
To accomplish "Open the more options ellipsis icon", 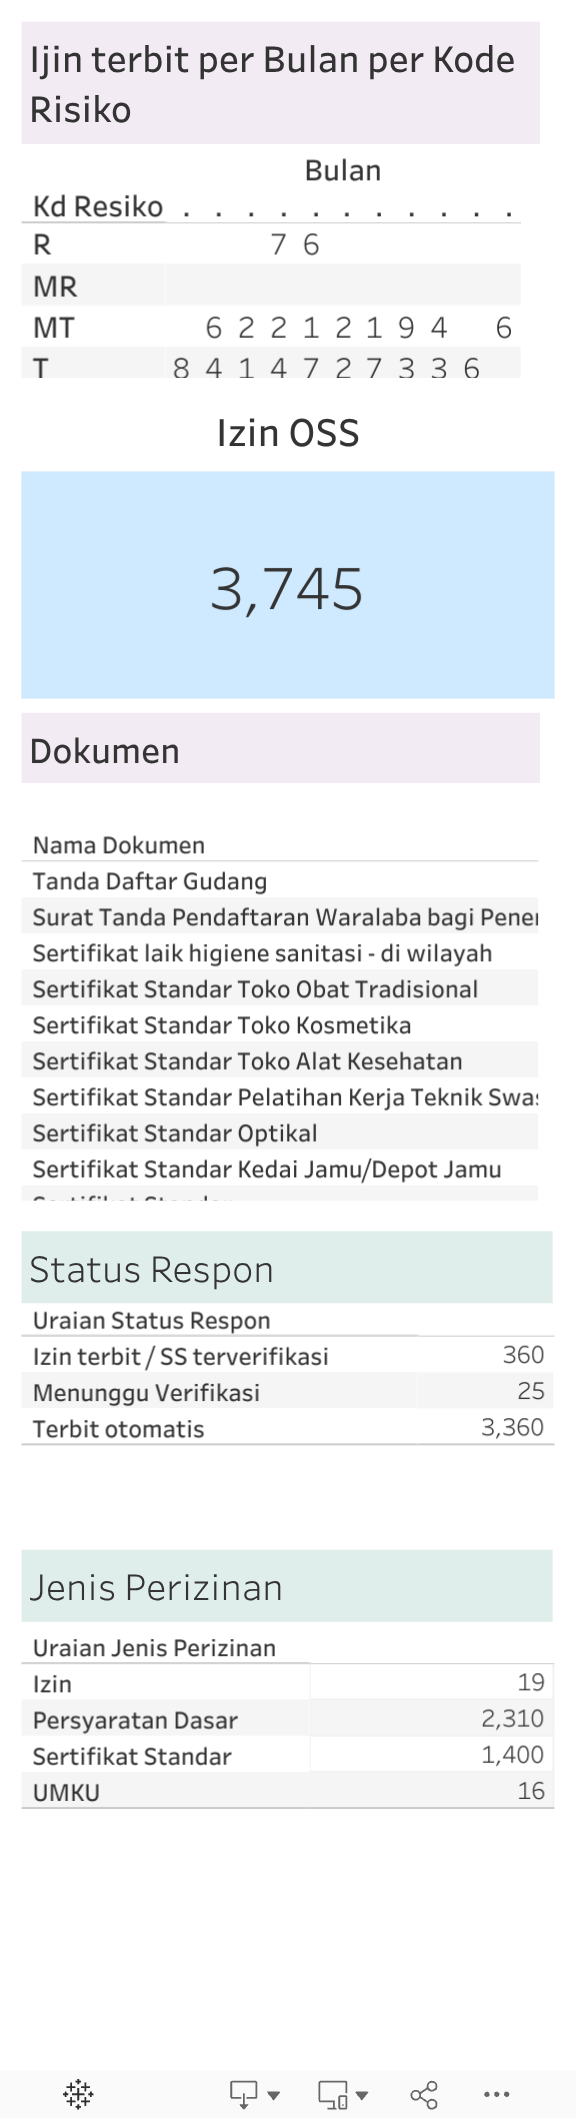I will tap(494, 2084).
